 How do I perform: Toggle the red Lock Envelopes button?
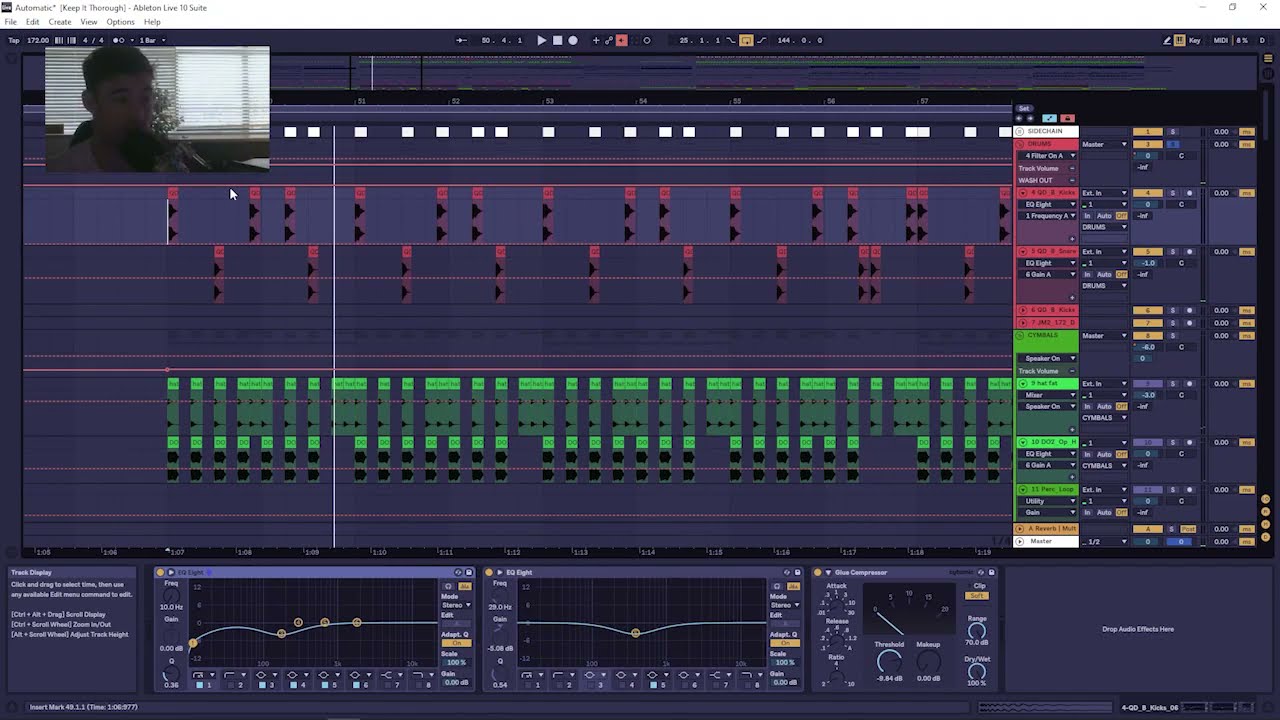(x=1066, y=118)
